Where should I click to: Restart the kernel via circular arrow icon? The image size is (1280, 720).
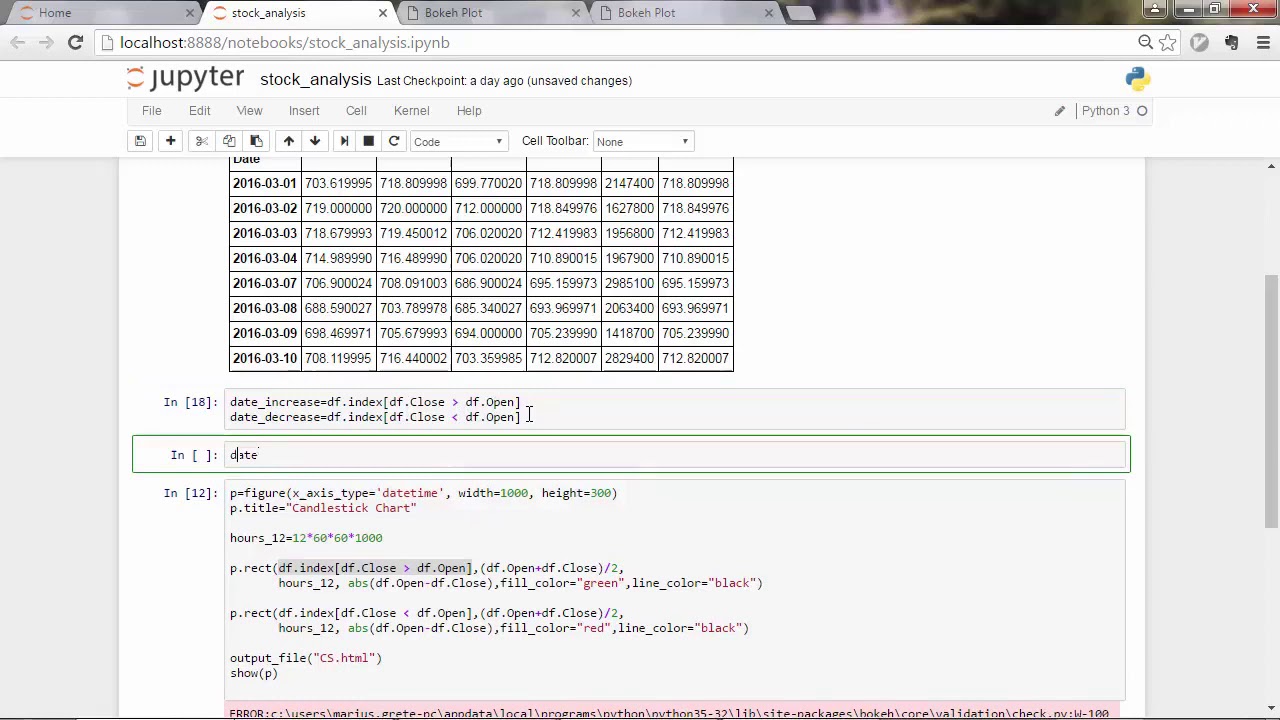pyautogui.click(x=394, y=141)
